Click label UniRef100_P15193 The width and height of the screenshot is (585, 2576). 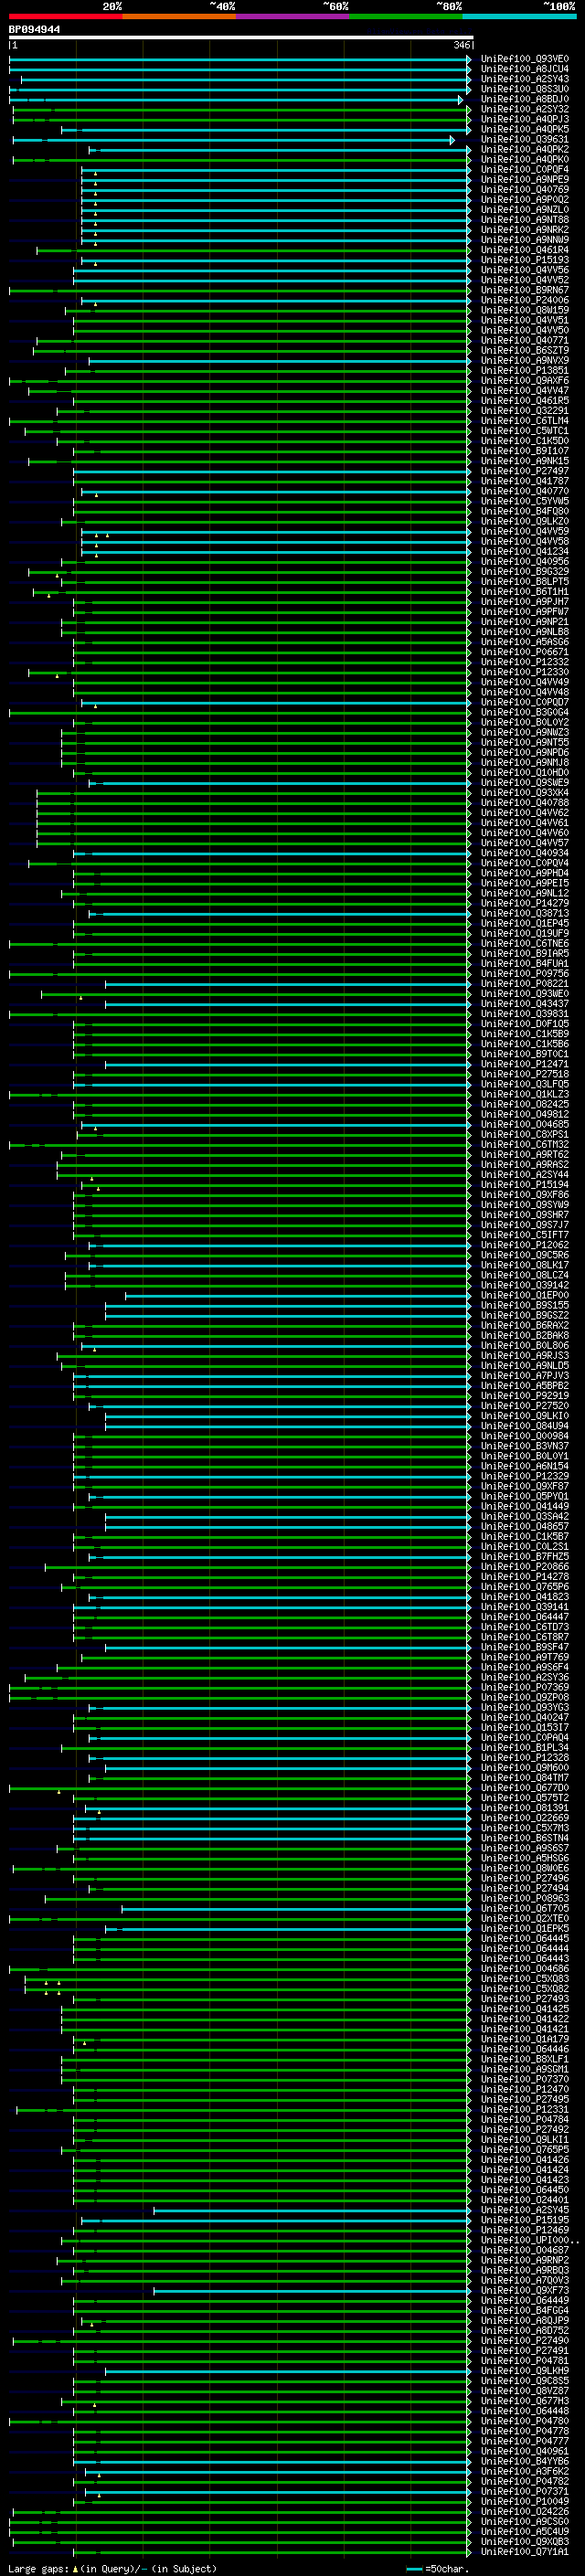(x=525, y=260)
